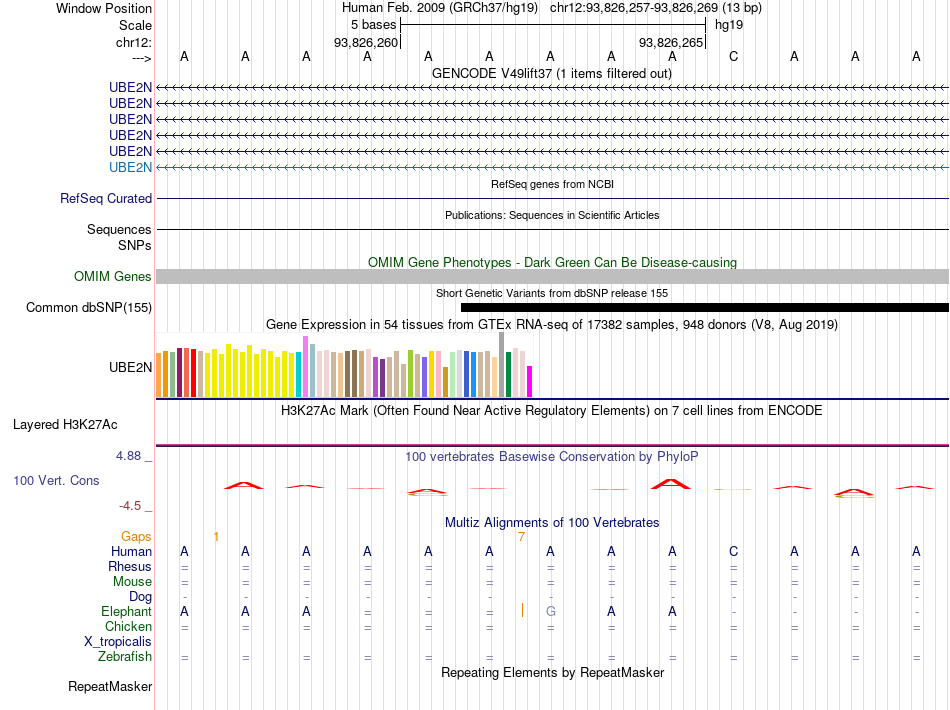Open the Multiz Alignments of 100 Vertebrates title
Screen dimensions: 950x710
(x=552, y=522)
